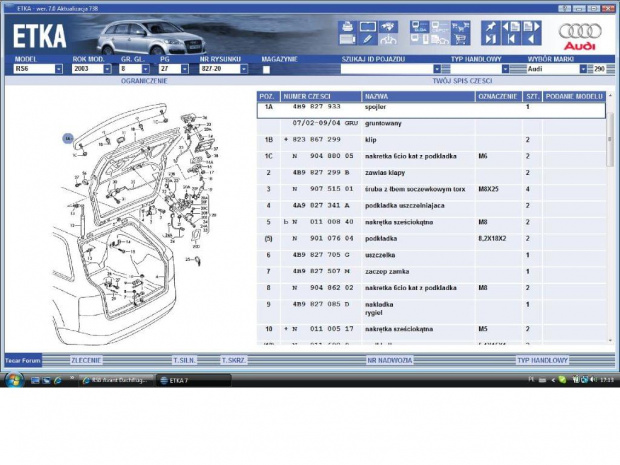Click the volume speaker tray icon
The image size is (620, 465).
(x=593, y=380)
